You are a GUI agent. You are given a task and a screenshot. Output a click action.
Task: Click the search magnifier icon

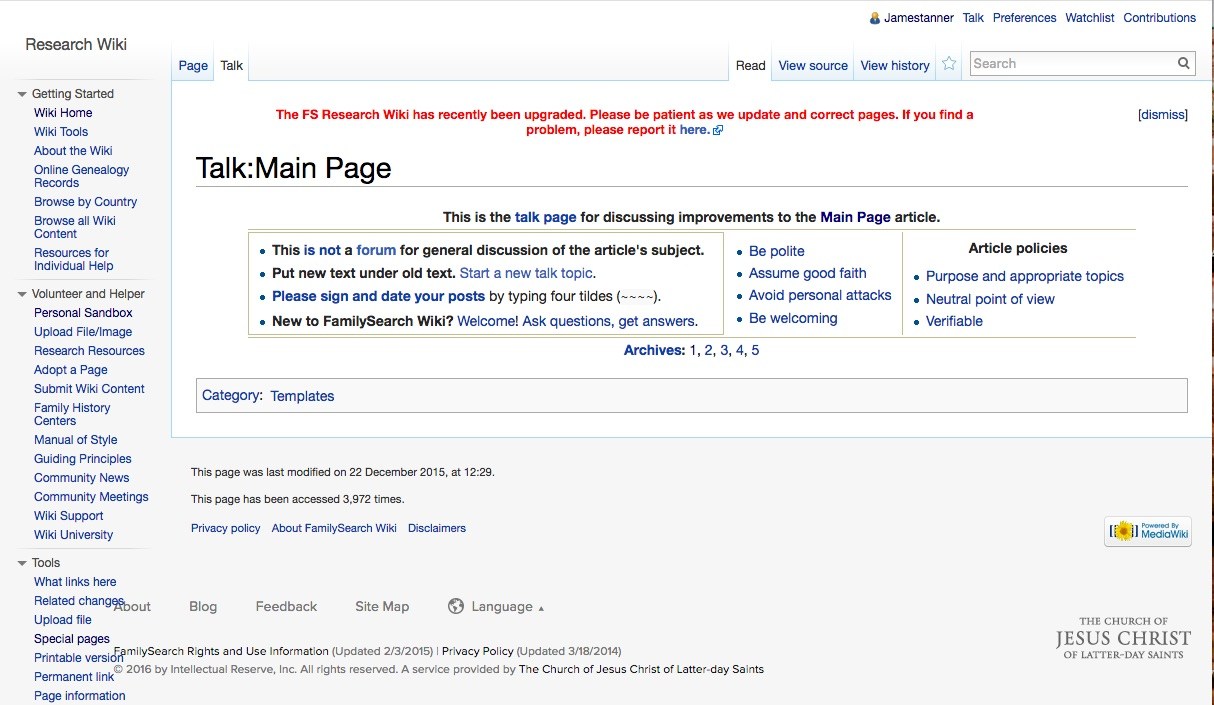coord(1184,63)
